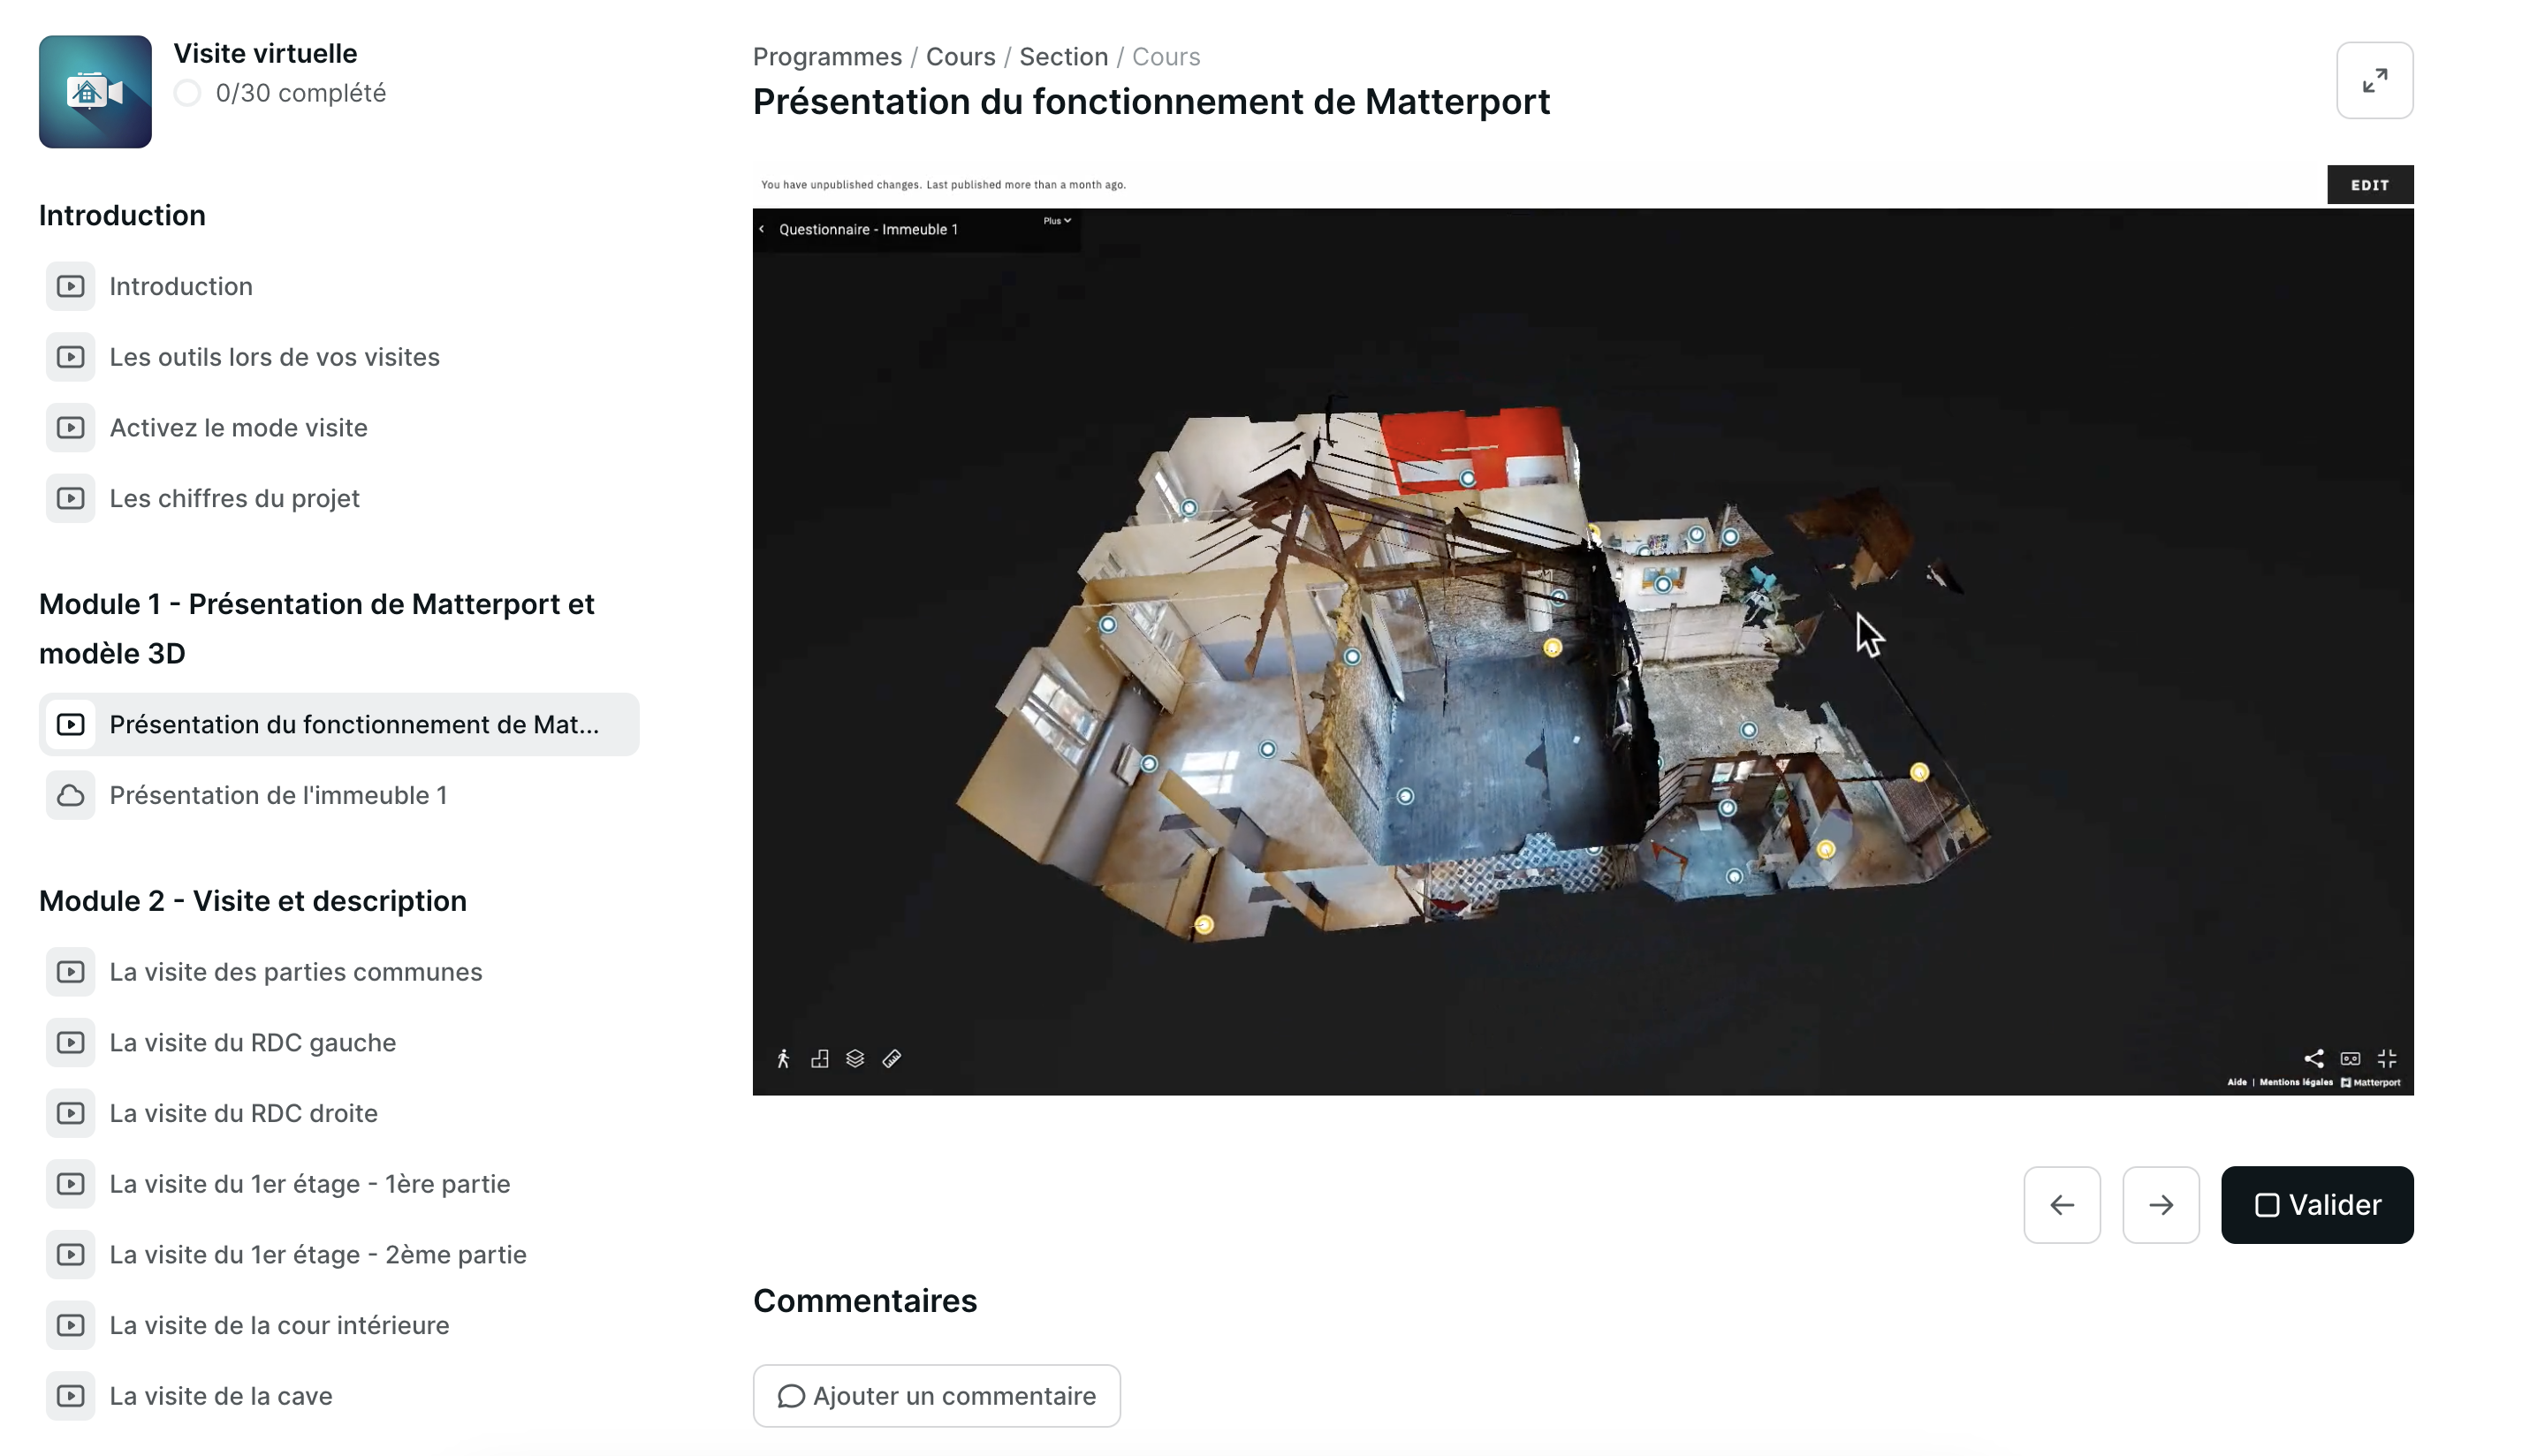The height and width of the screenshot is (1456, 2522).
Task: Go to next lesson with right arrow
Action: (2160, 1204)
